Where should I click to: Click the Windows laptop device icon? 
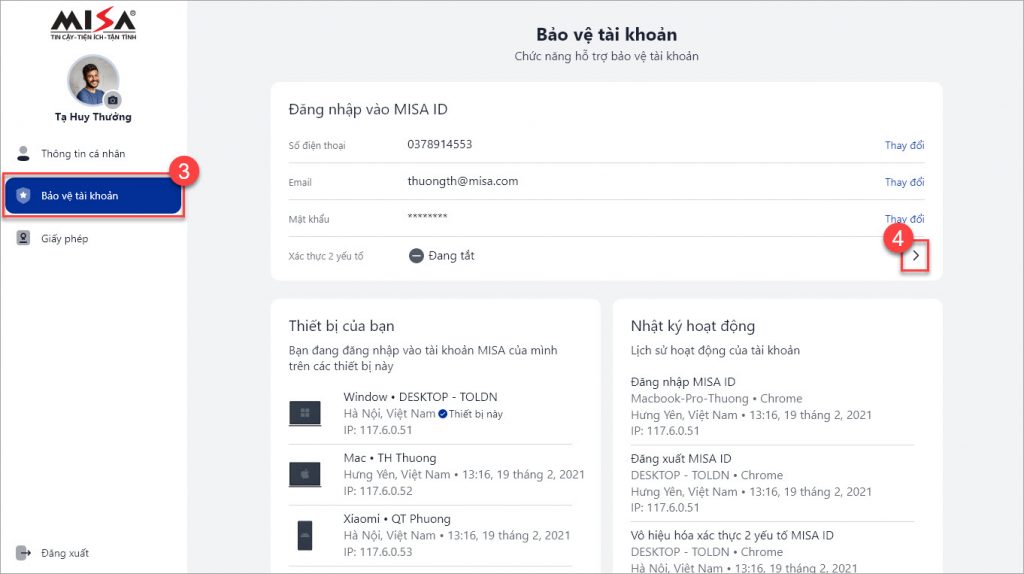tap(305, 413)
